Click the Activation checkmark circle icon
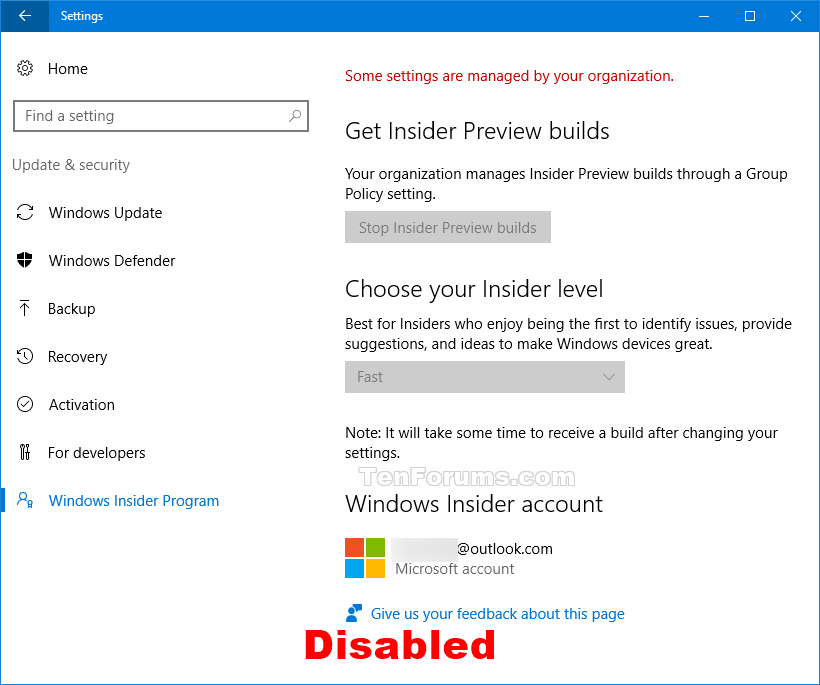The height and width of the screenshot is (685, 820). (x=25, y=404)
